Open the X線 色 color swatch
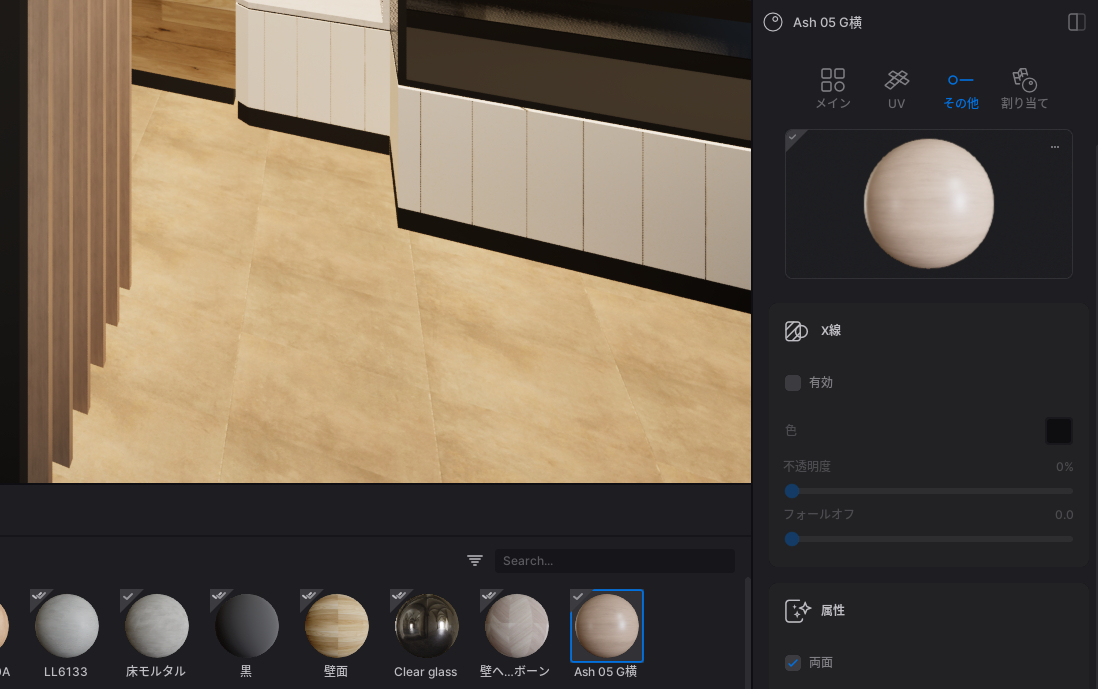The image size is (1098, 689). pos(1059,431)
